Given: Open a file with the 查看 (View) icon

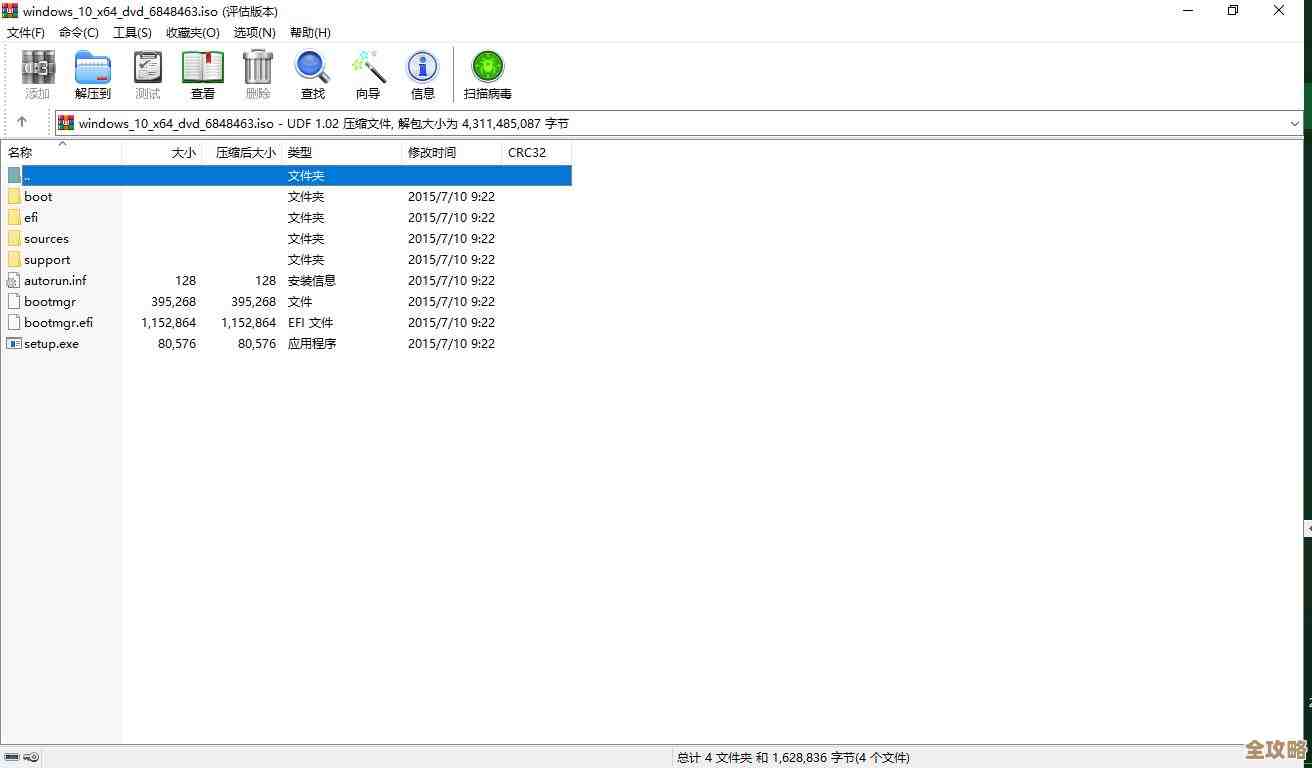Looking at the screenshot, I should pos(202,74).
